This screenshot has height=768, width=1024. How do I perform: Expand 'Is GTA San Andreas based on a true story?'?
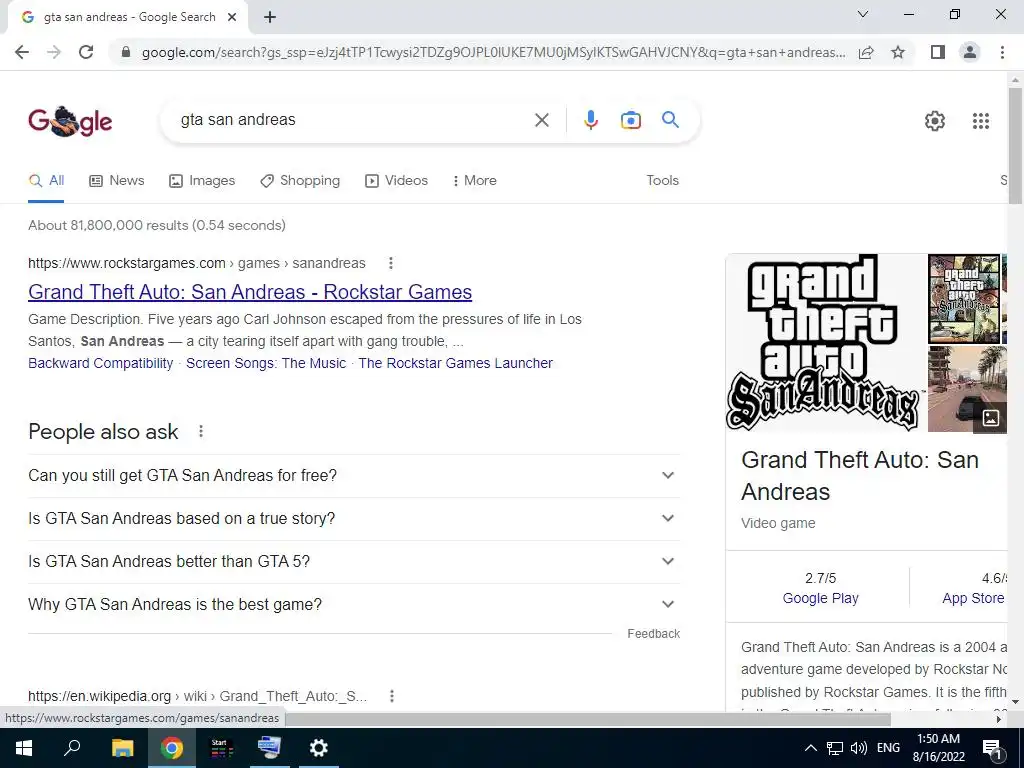click(354, 519)
